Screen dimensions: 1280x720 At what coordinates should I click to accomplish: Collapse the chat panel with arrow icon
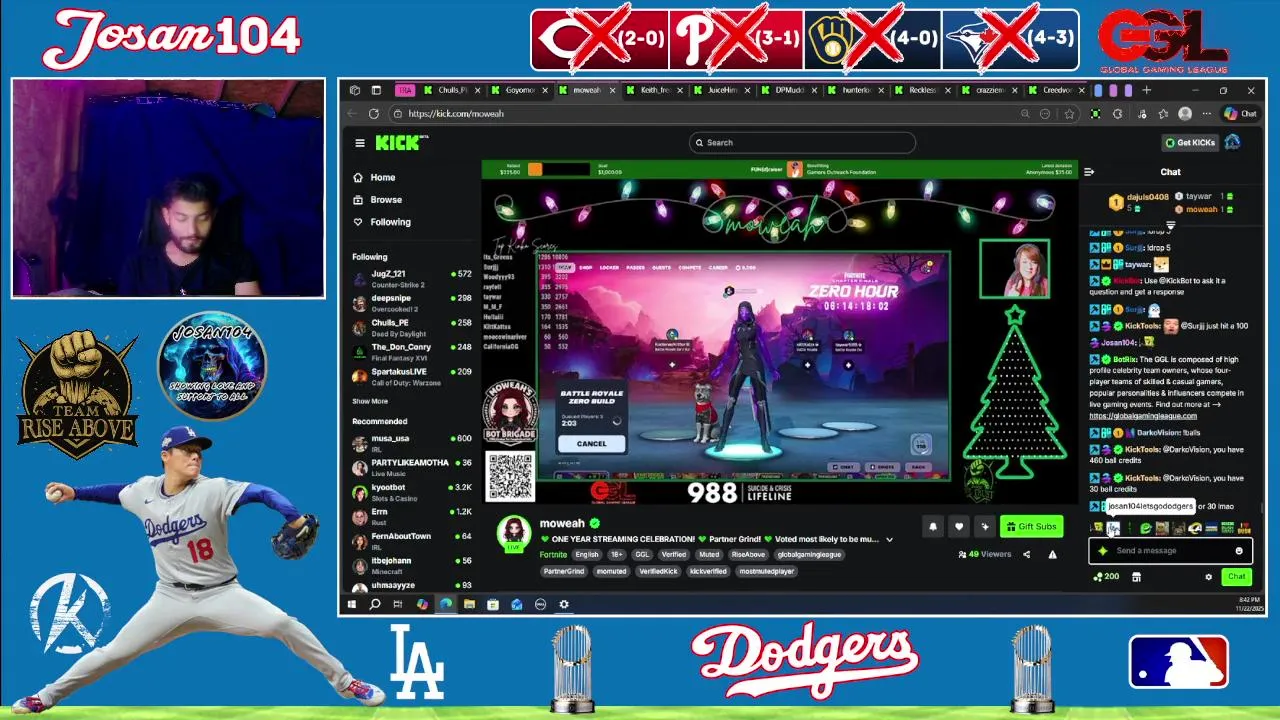point(1089,172)
